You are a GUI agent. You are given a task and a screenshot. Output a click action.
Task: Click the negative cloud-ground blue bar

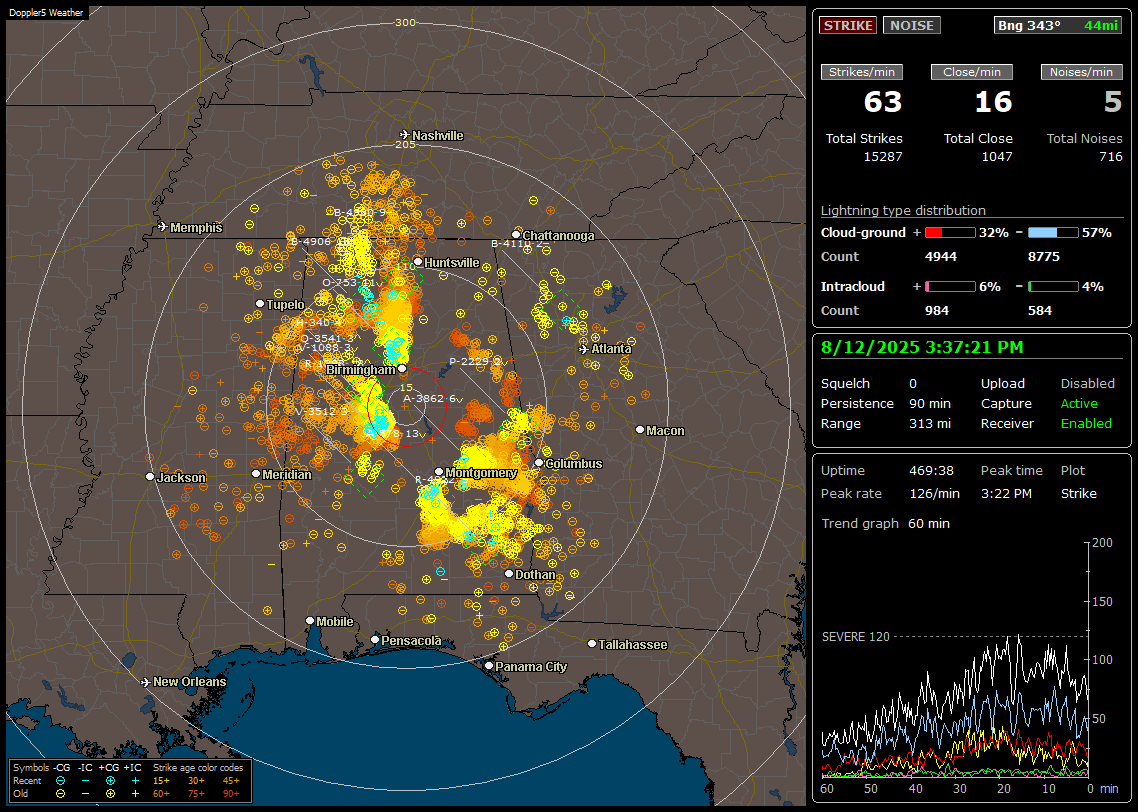(1053, 233)
